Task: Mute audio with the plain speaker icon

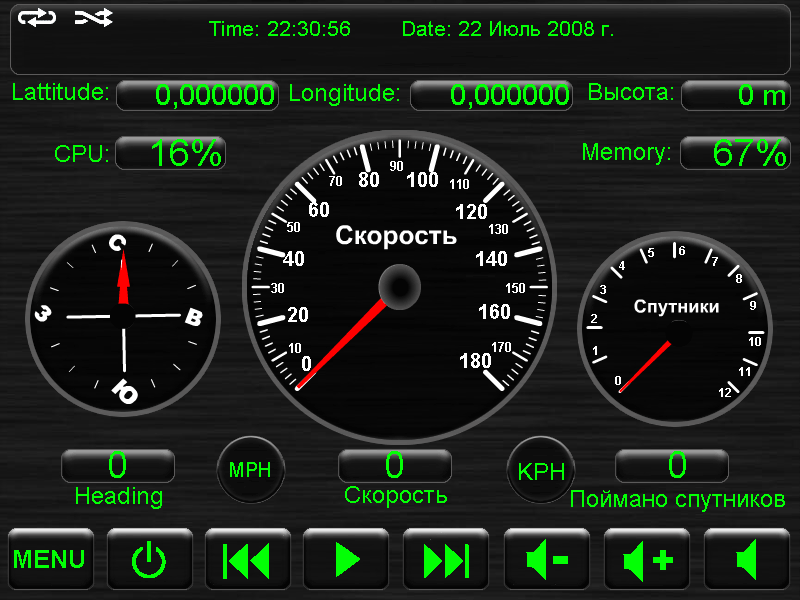Action: pos(746,560)
